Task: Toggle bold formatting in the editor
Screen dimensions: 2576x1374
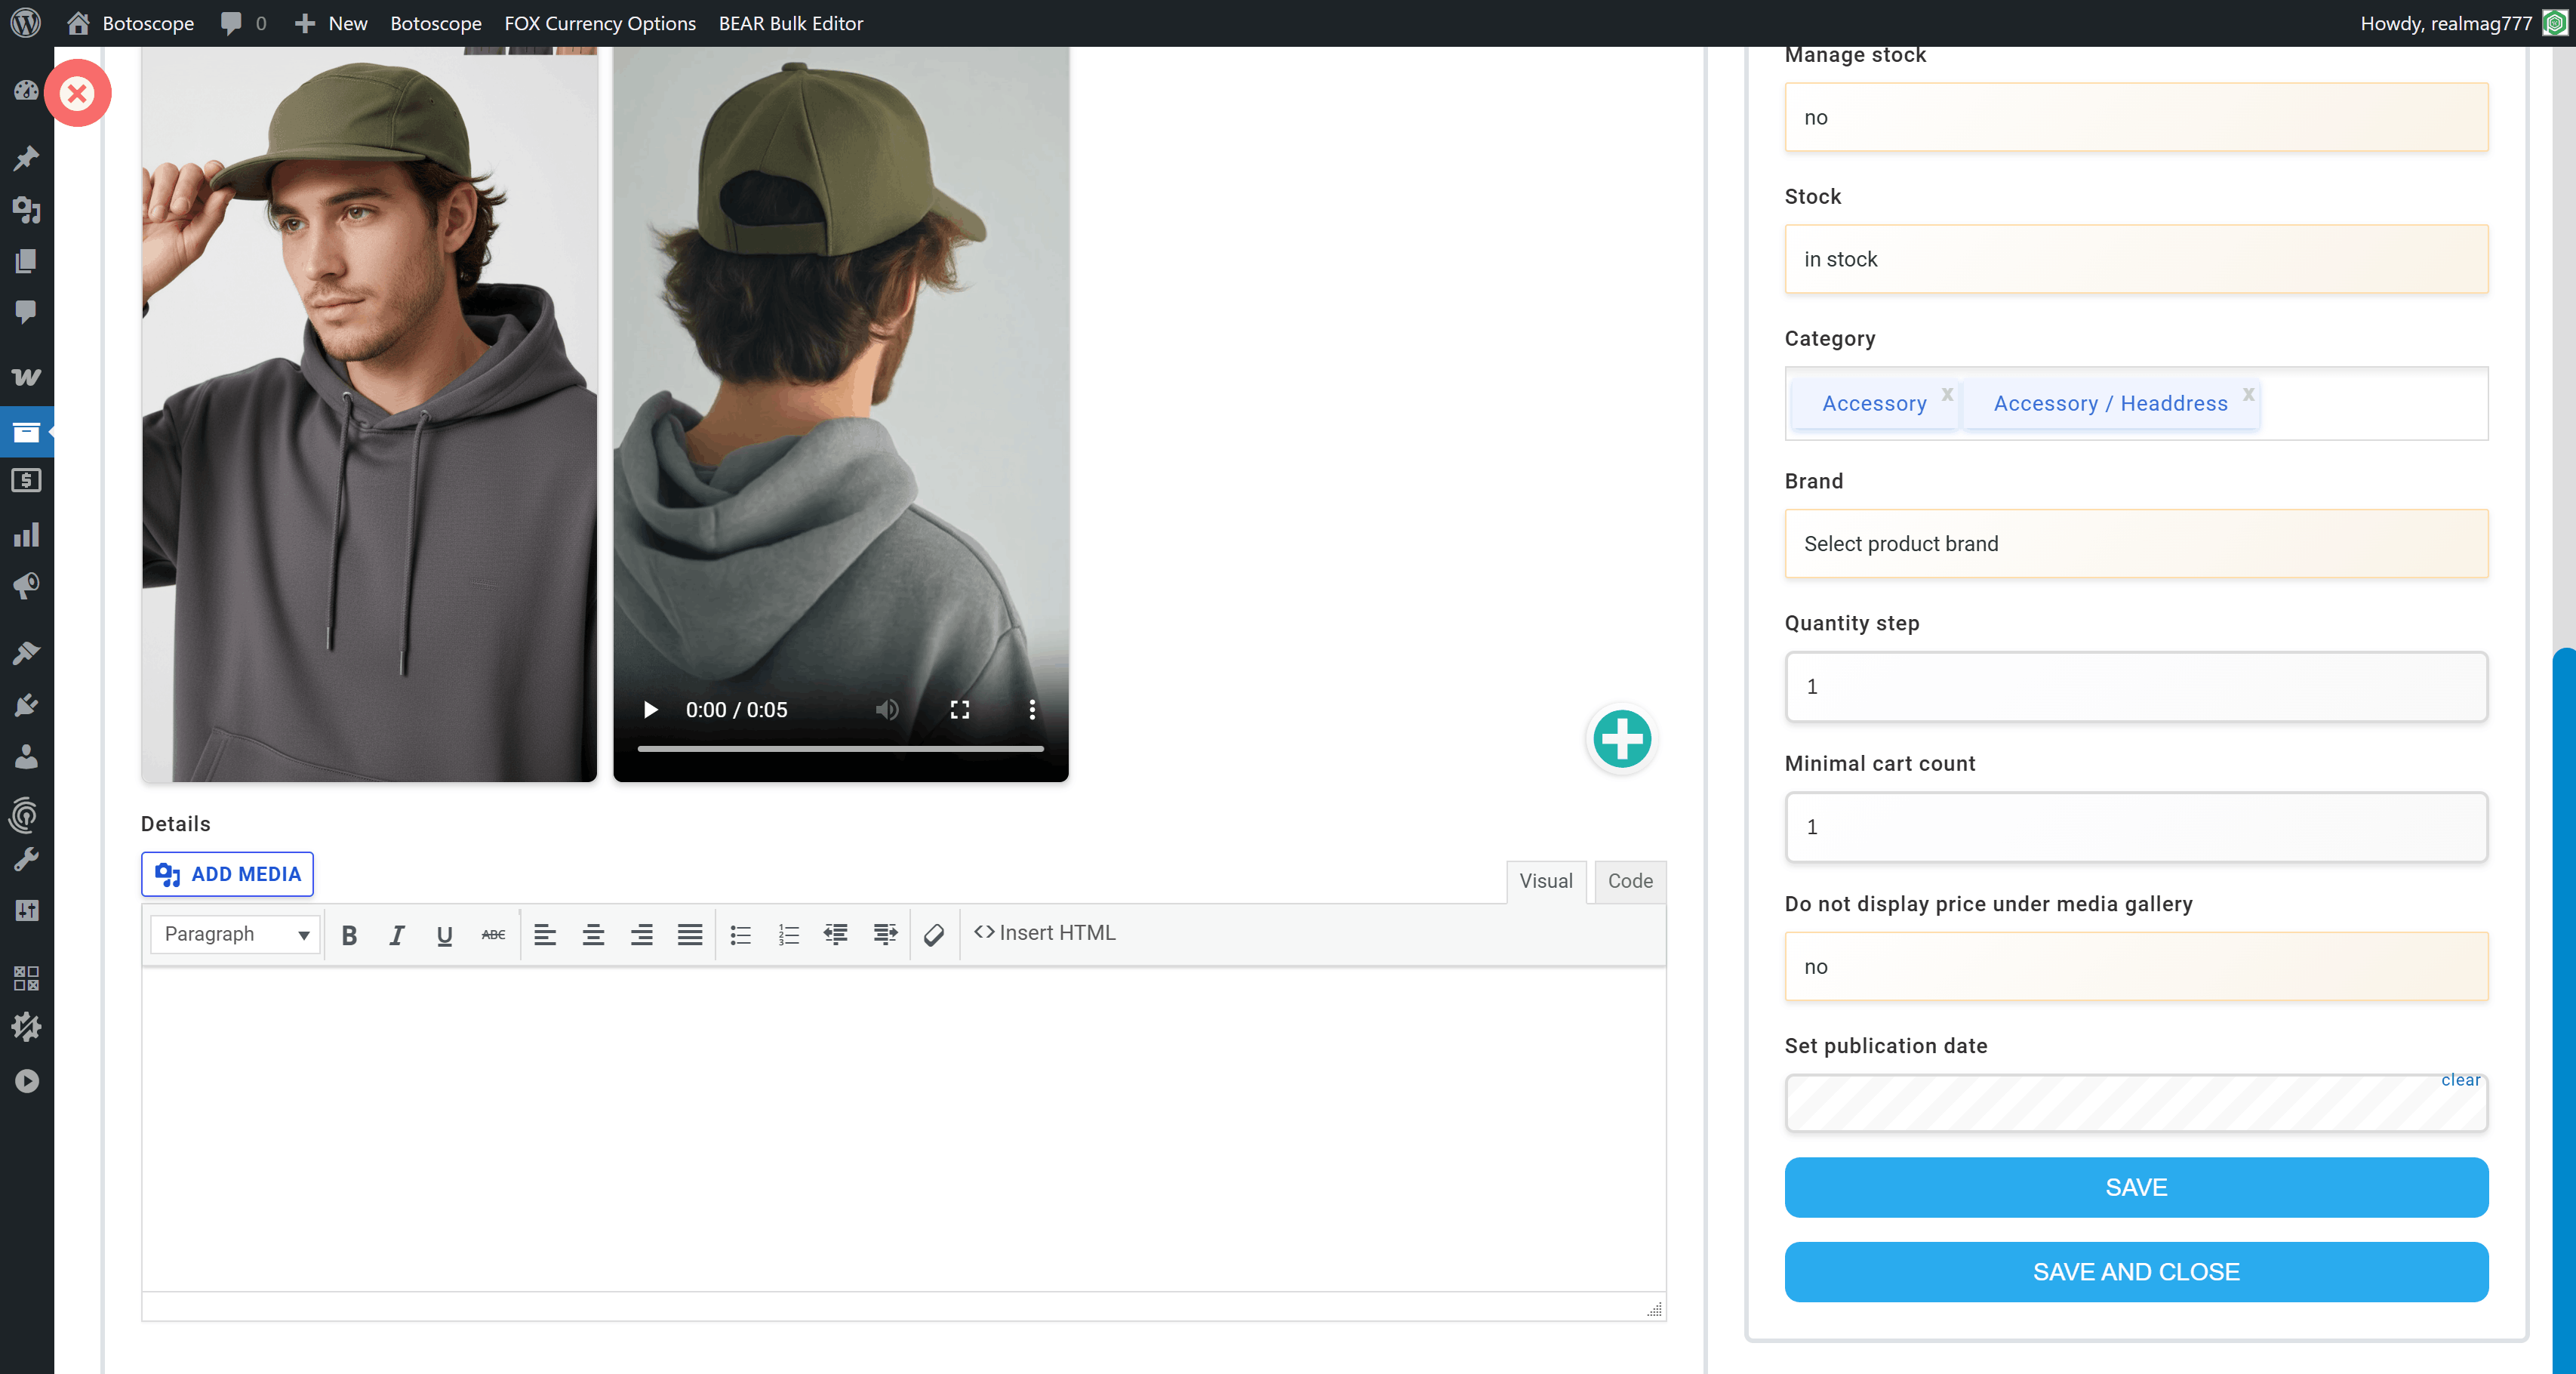Action: (x=349, y=934)
